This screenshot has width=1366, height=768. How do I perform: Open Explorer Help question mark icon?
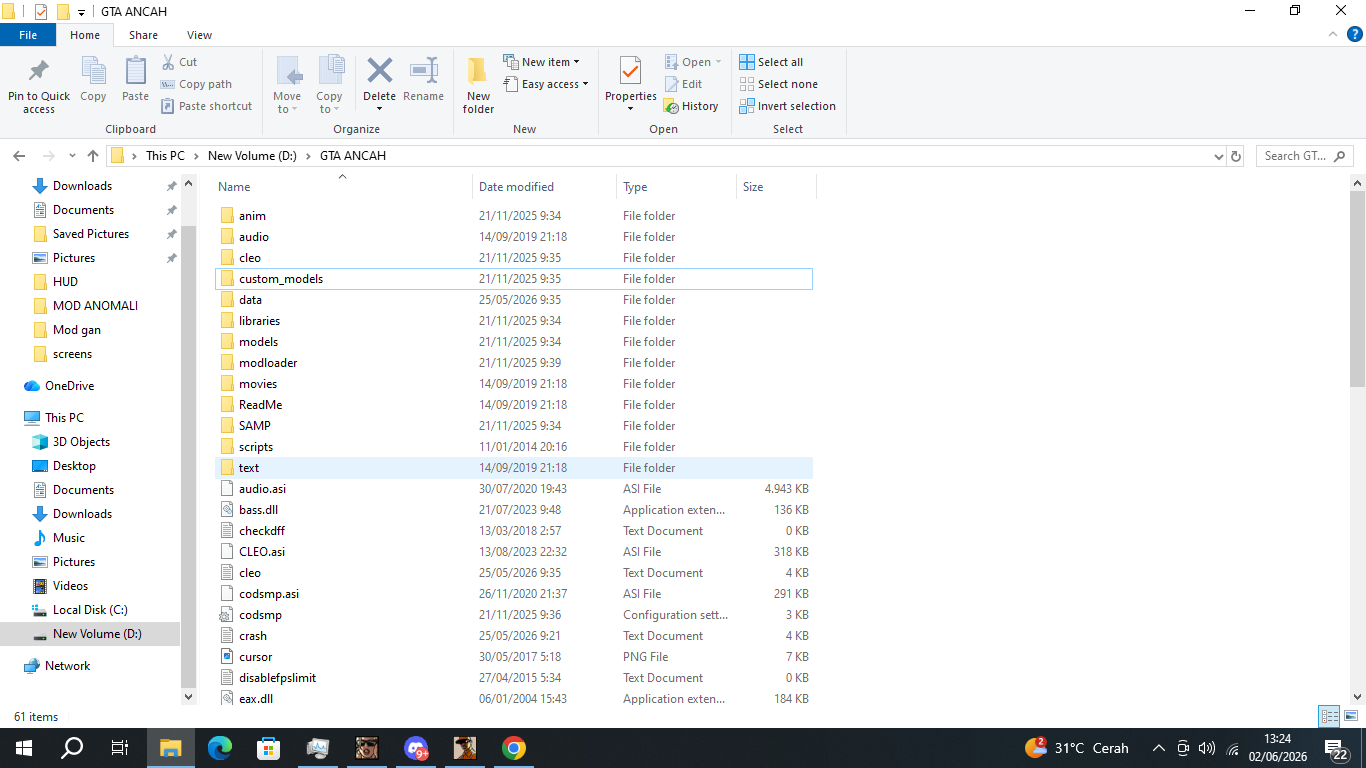tap(1354, 34)
